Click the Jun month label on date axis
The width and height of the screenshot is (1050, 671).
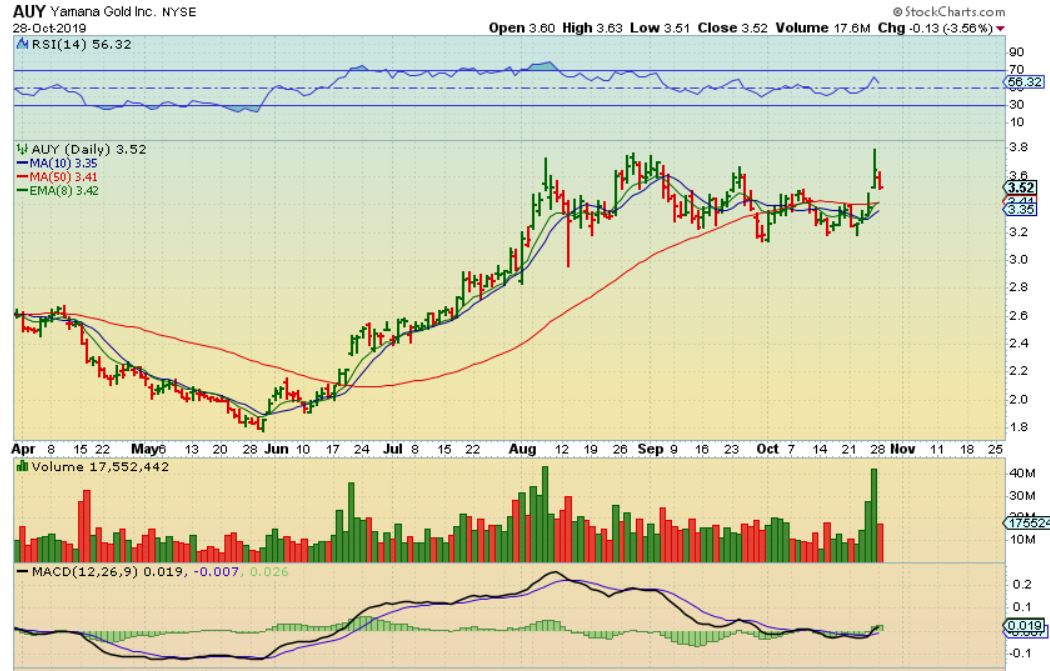click(x=276, y=449)
